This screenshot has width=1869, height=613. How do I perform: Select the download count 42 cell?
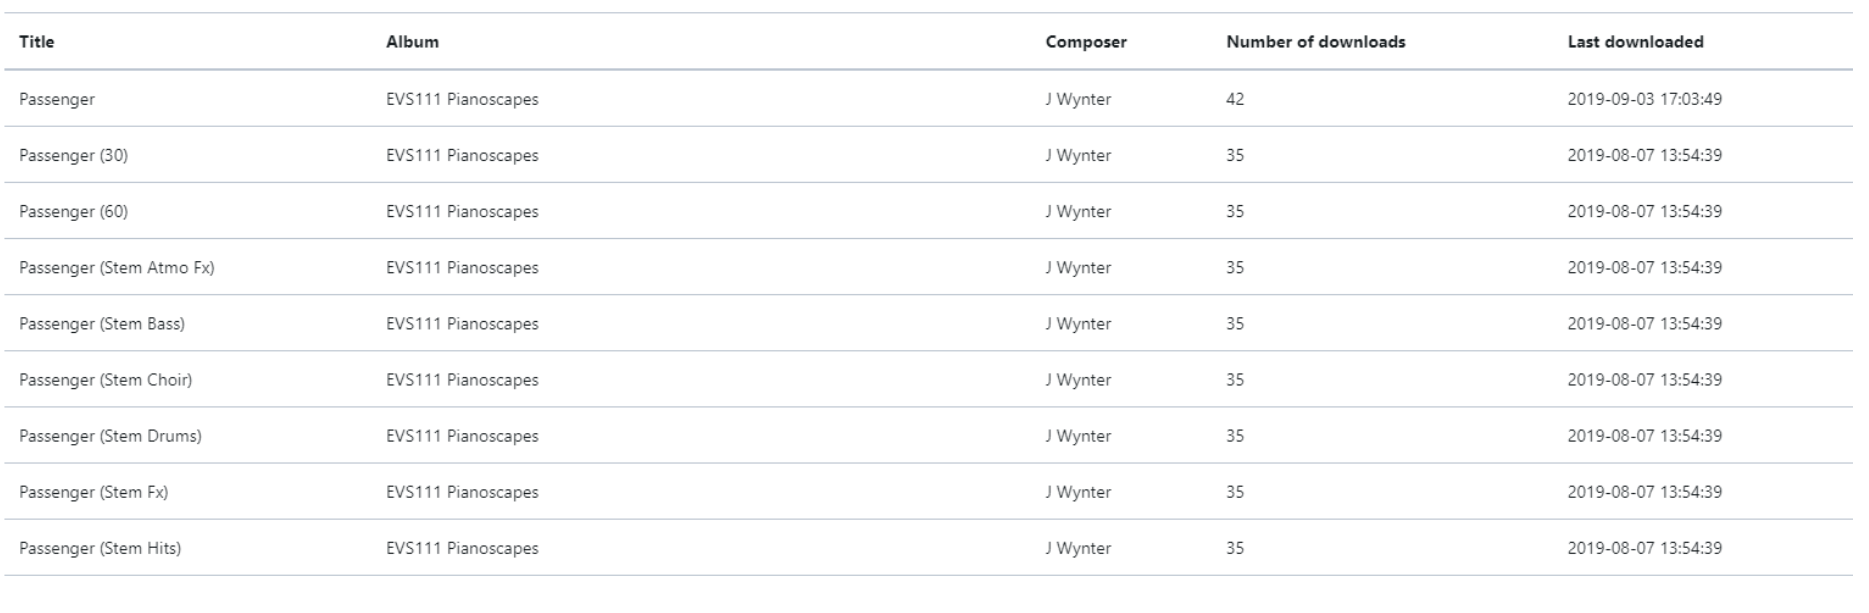pyautogui.click(x=1235, y=99)
